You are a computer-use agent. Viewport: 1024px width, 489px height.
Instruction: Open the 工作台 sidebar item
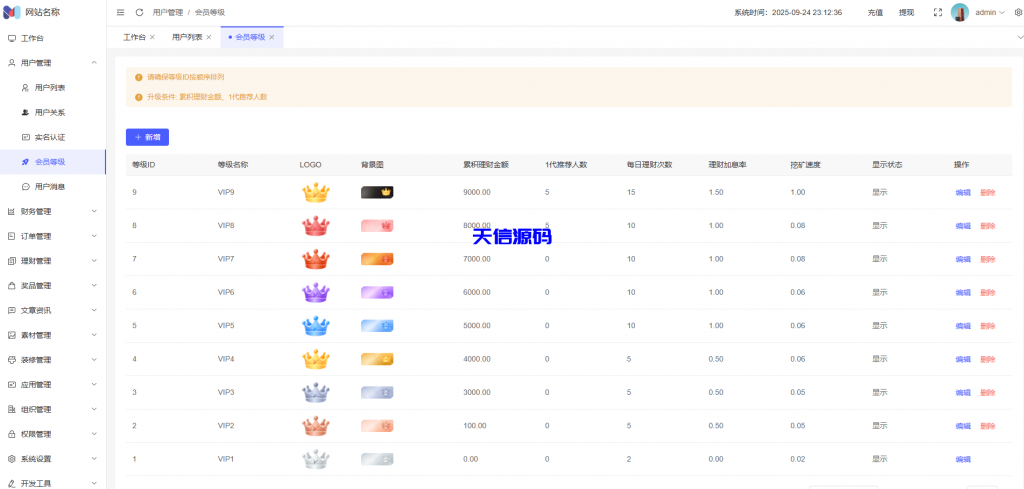[32, 38]
